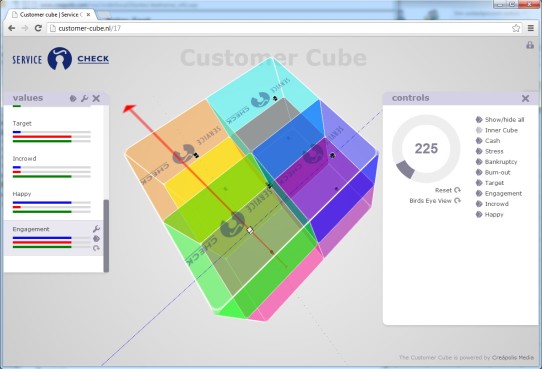Image resolution: width=542 pixels, height=369 pixels.
Task: Click Birds Eye View button
Action: point(435,201)
